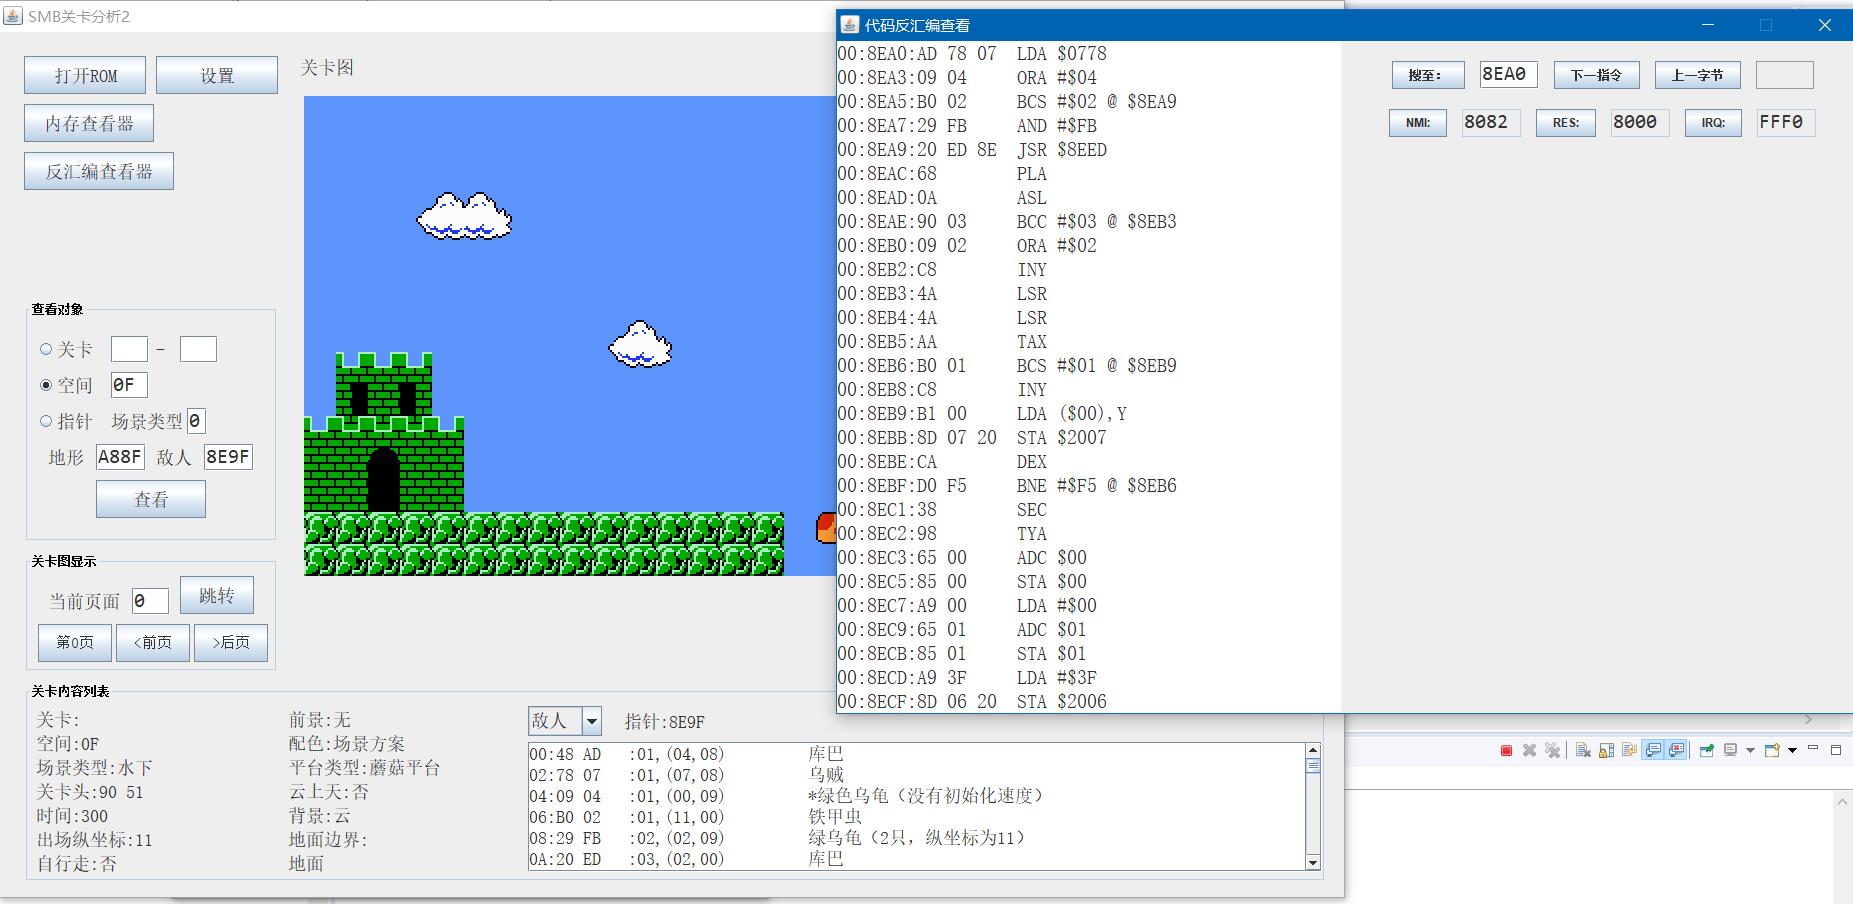Focus the 敌人 pointer field 8E9F

coord(228,457)
